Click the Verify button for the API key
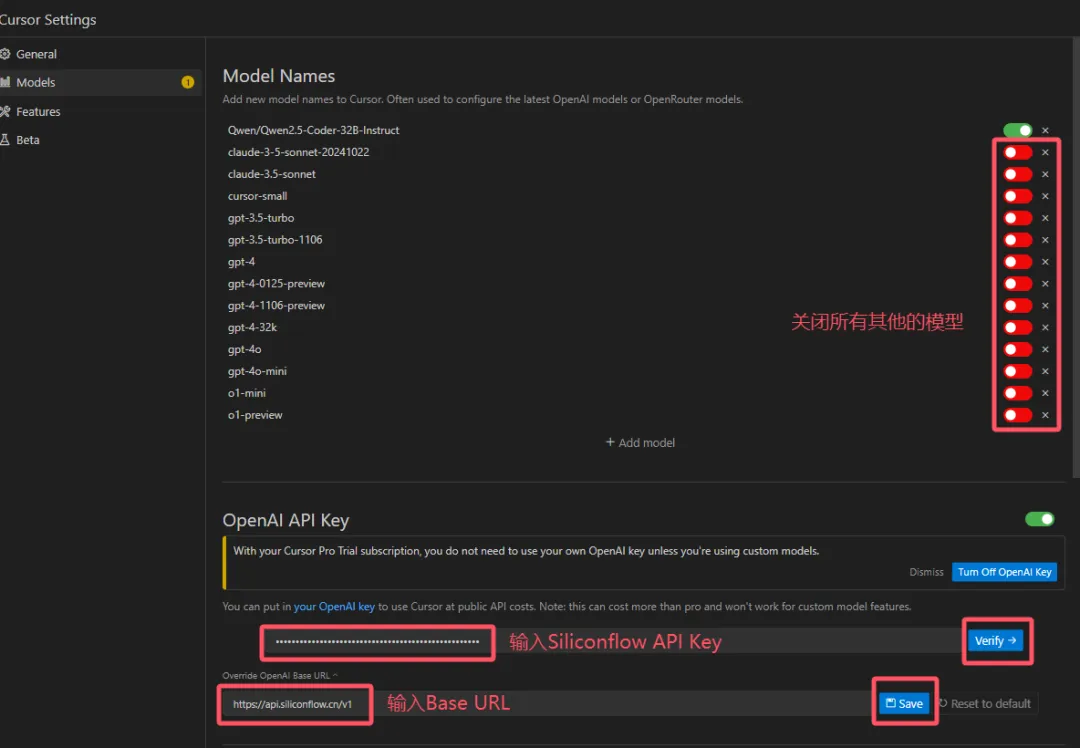The image size is (1080, 748). (995, 641)
